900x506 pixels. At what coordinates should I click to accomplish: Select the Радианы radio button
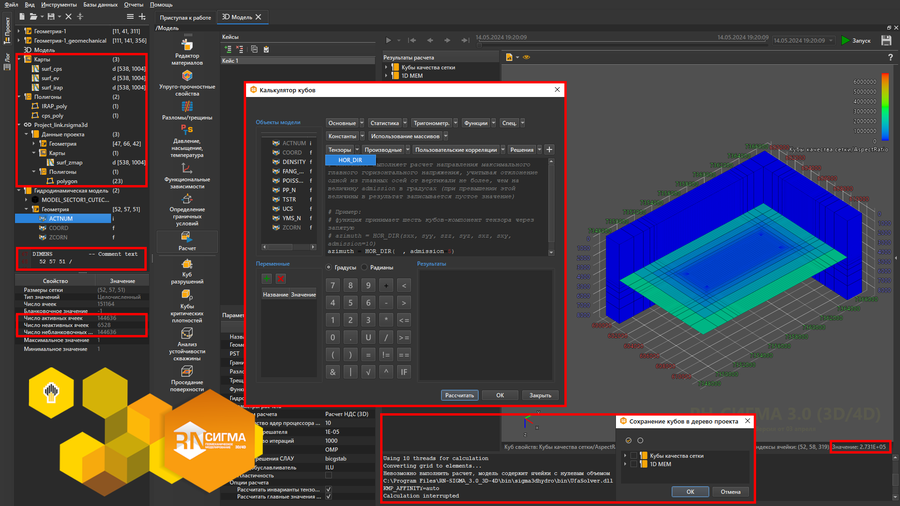(x=366, y=268)
